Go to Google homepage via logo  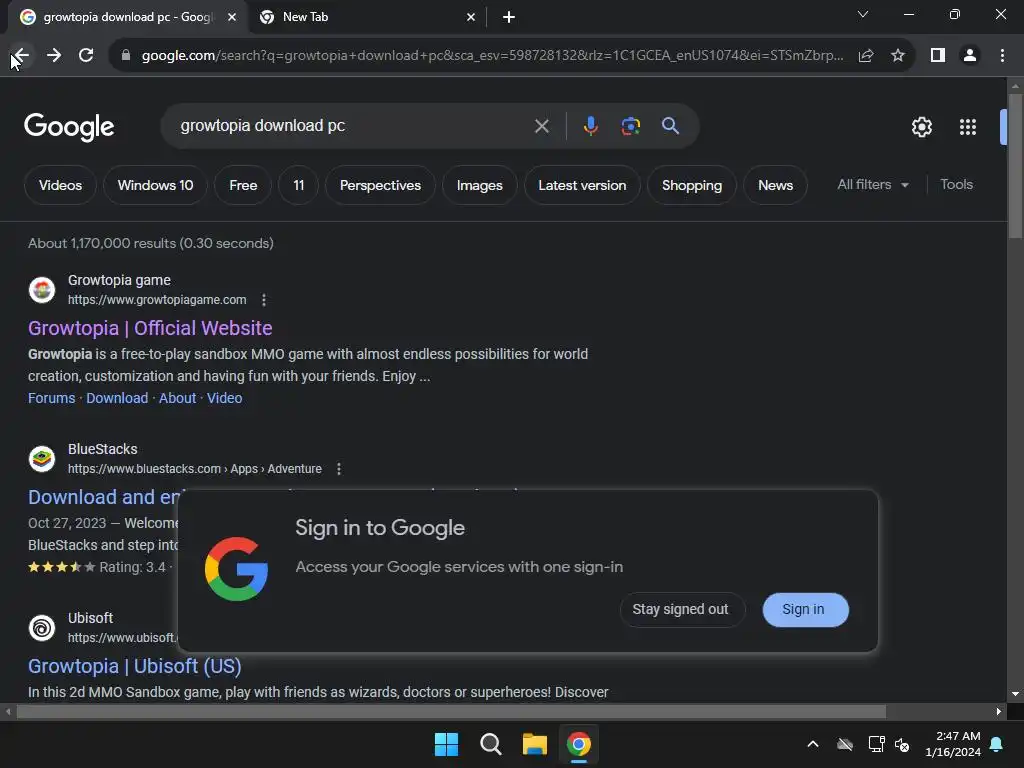pos(69,127)
